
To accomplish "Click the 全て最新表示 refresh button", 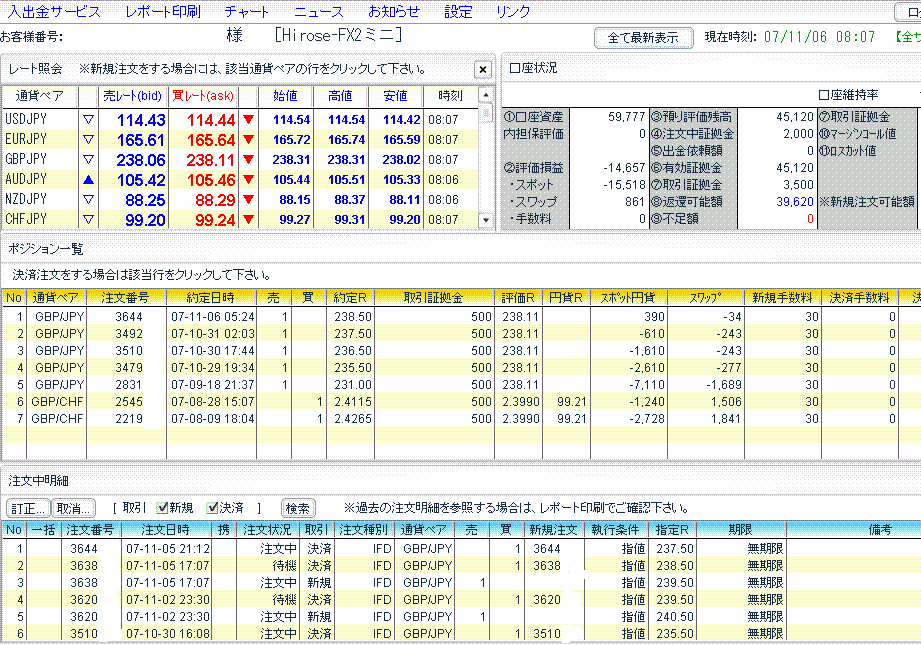I will (x=643, y=38).
